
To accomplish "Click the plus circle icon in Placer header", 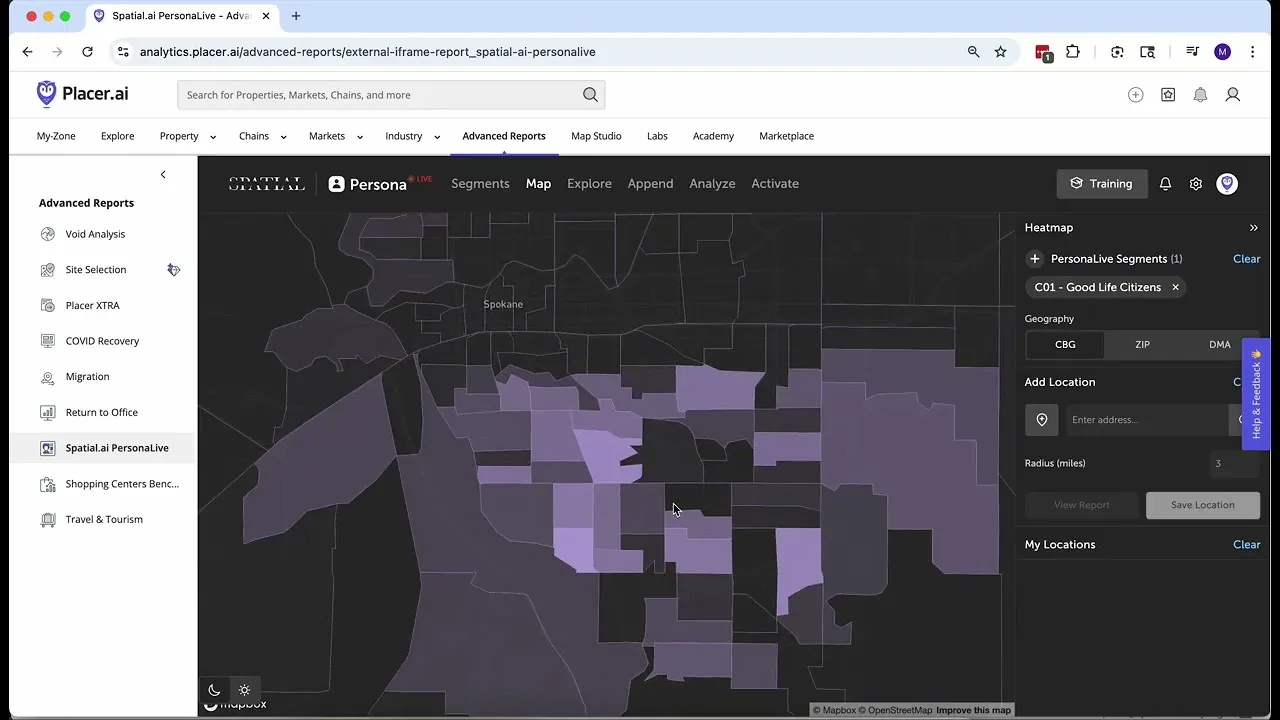I will click(1135, 95).
